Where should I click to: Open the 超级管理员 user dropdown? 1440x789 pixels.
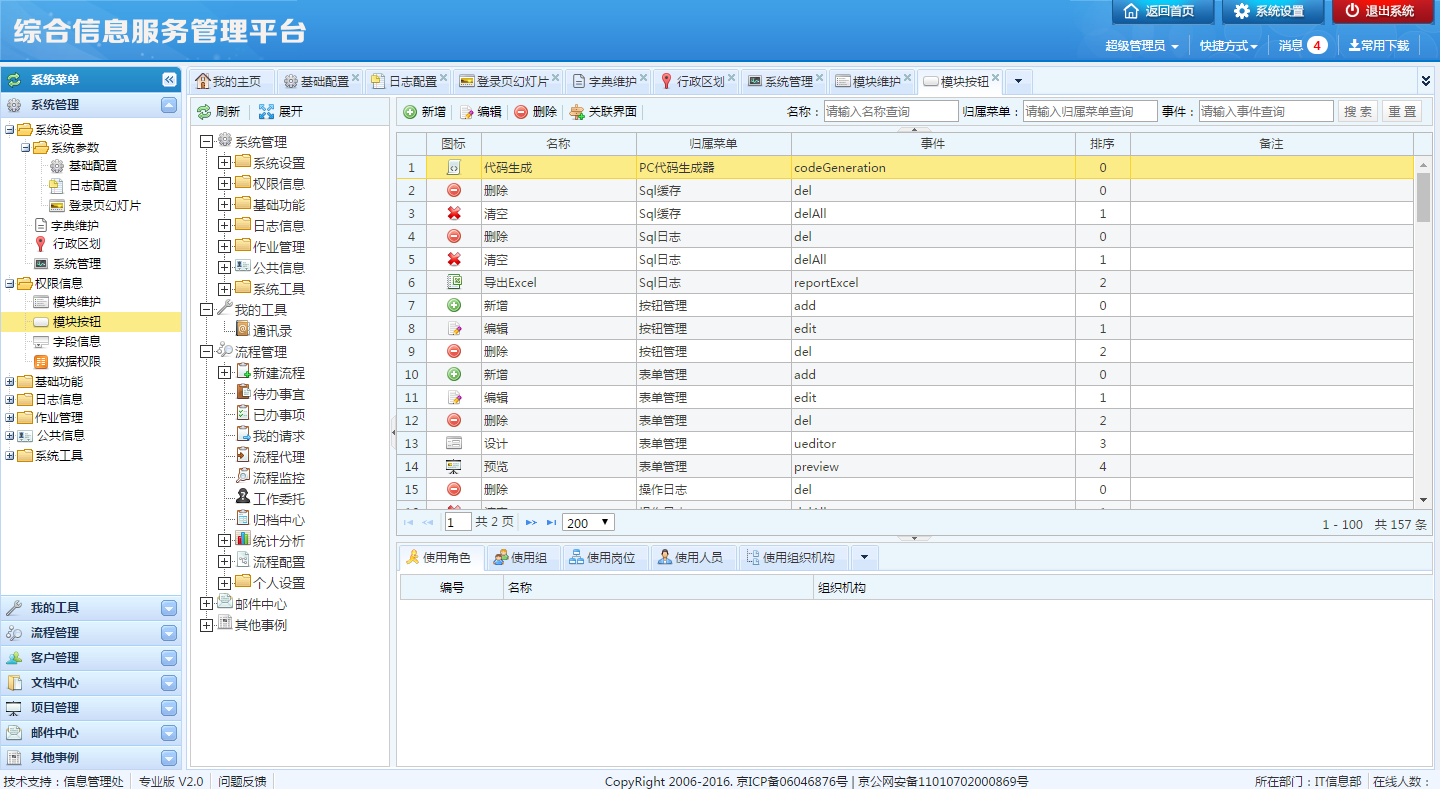pos(1141,45)
